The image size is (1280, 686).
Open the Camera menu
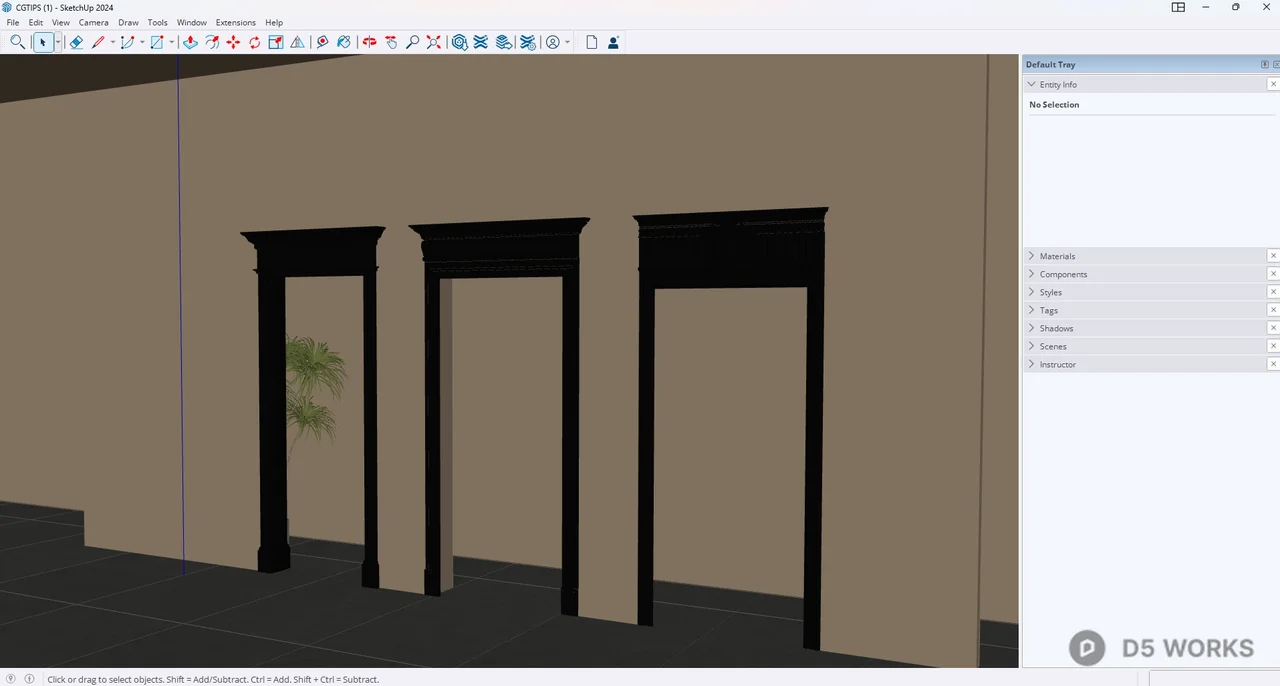94,22
